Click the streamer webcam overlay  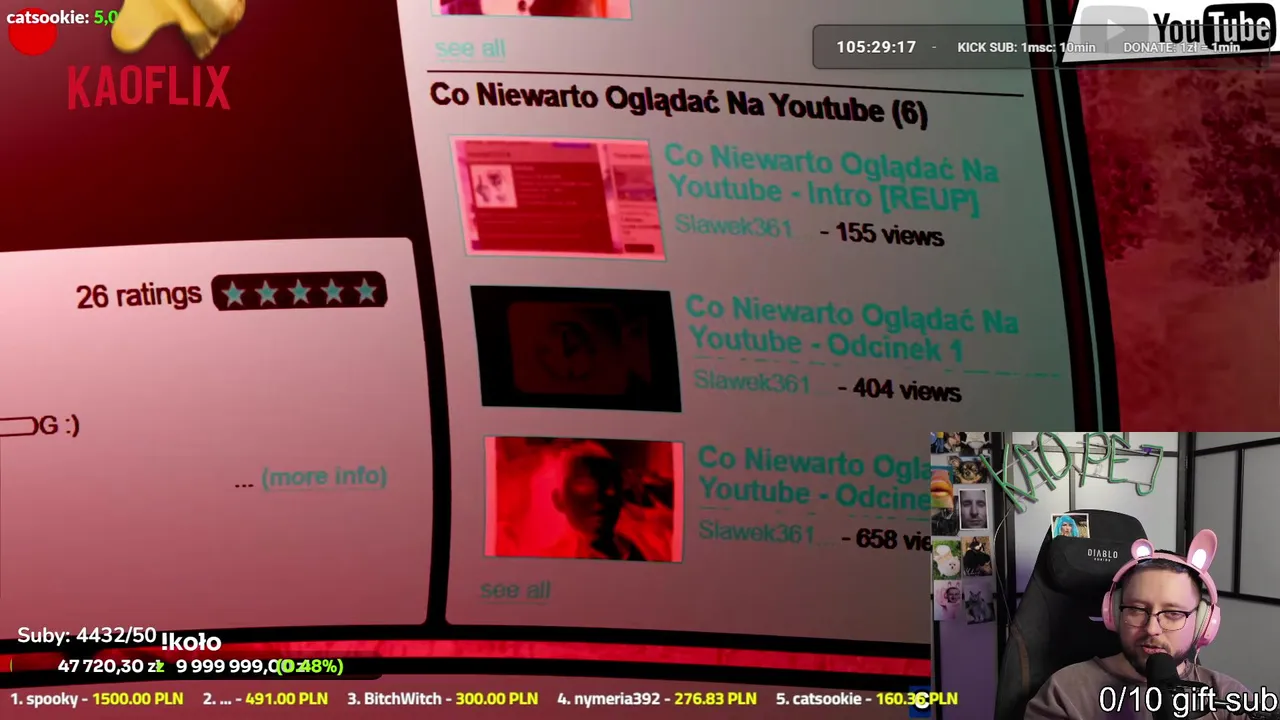[x=1105, y=576]
